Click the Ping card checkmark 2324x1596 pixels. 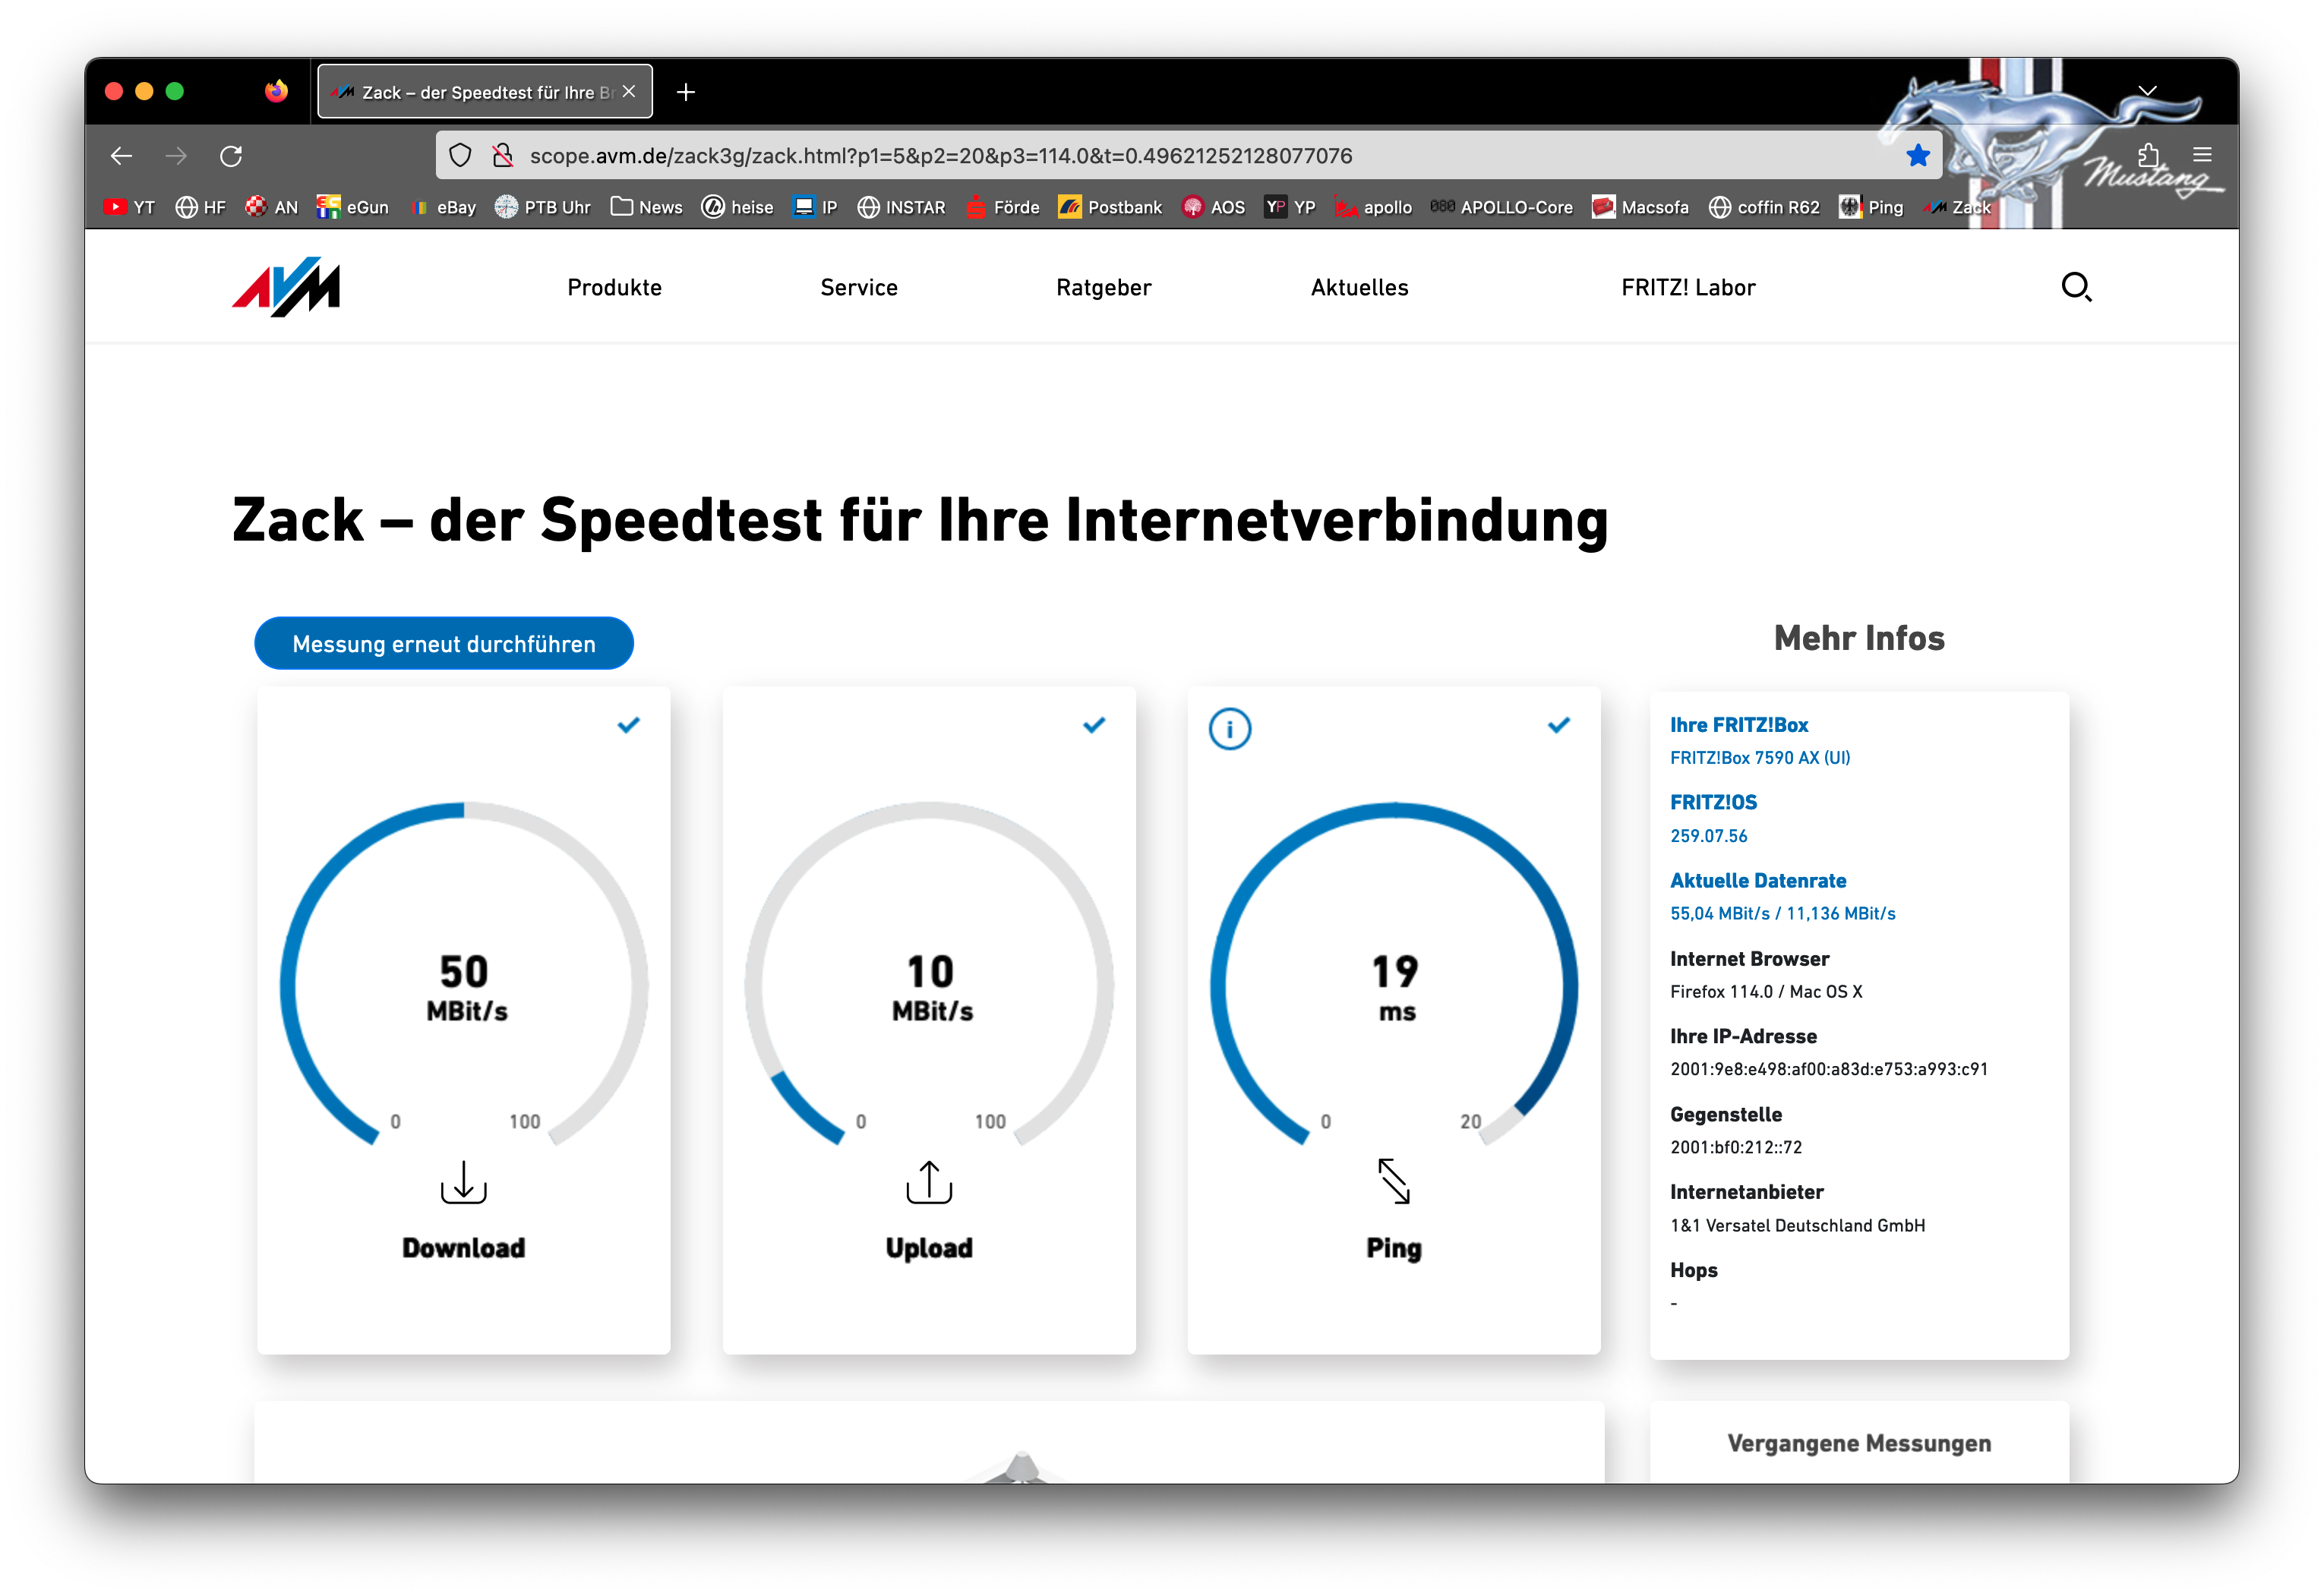(x=1559, y=725)
